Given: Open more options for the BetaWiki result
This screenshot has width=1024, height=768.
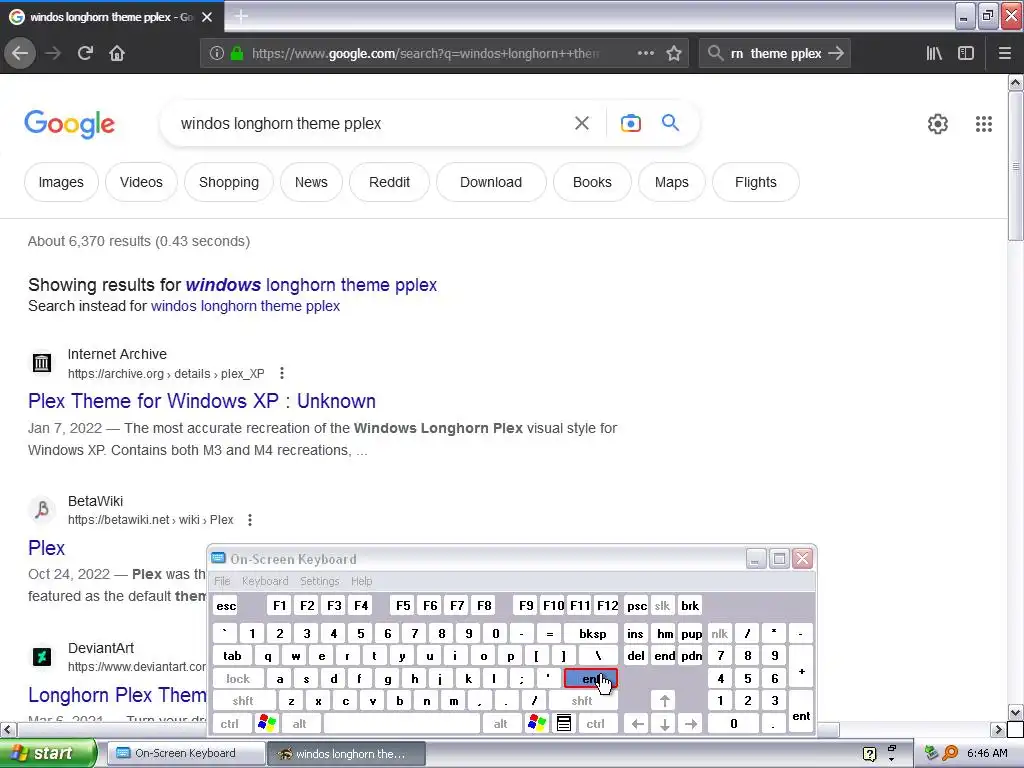Looking at the screenshot, I should (x=249, y=520).
